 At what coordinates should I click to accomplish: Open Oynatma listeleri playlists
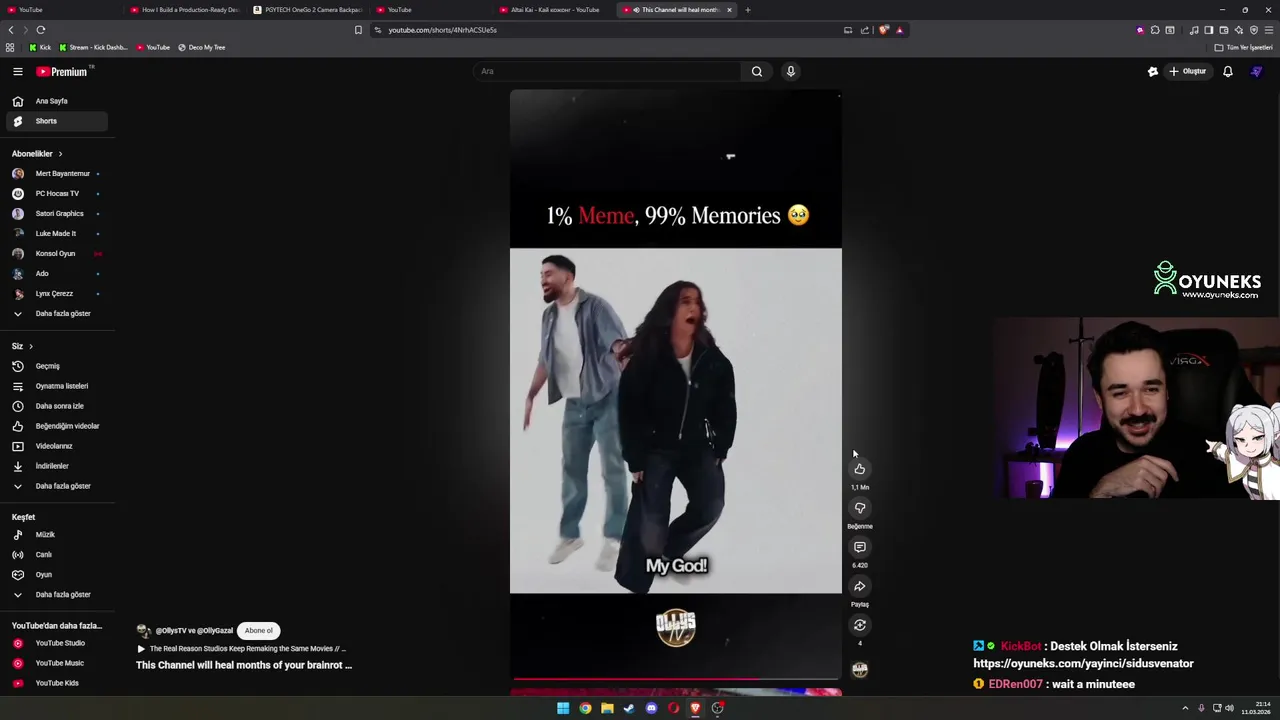pyautogui.click(x=56, y=386)
